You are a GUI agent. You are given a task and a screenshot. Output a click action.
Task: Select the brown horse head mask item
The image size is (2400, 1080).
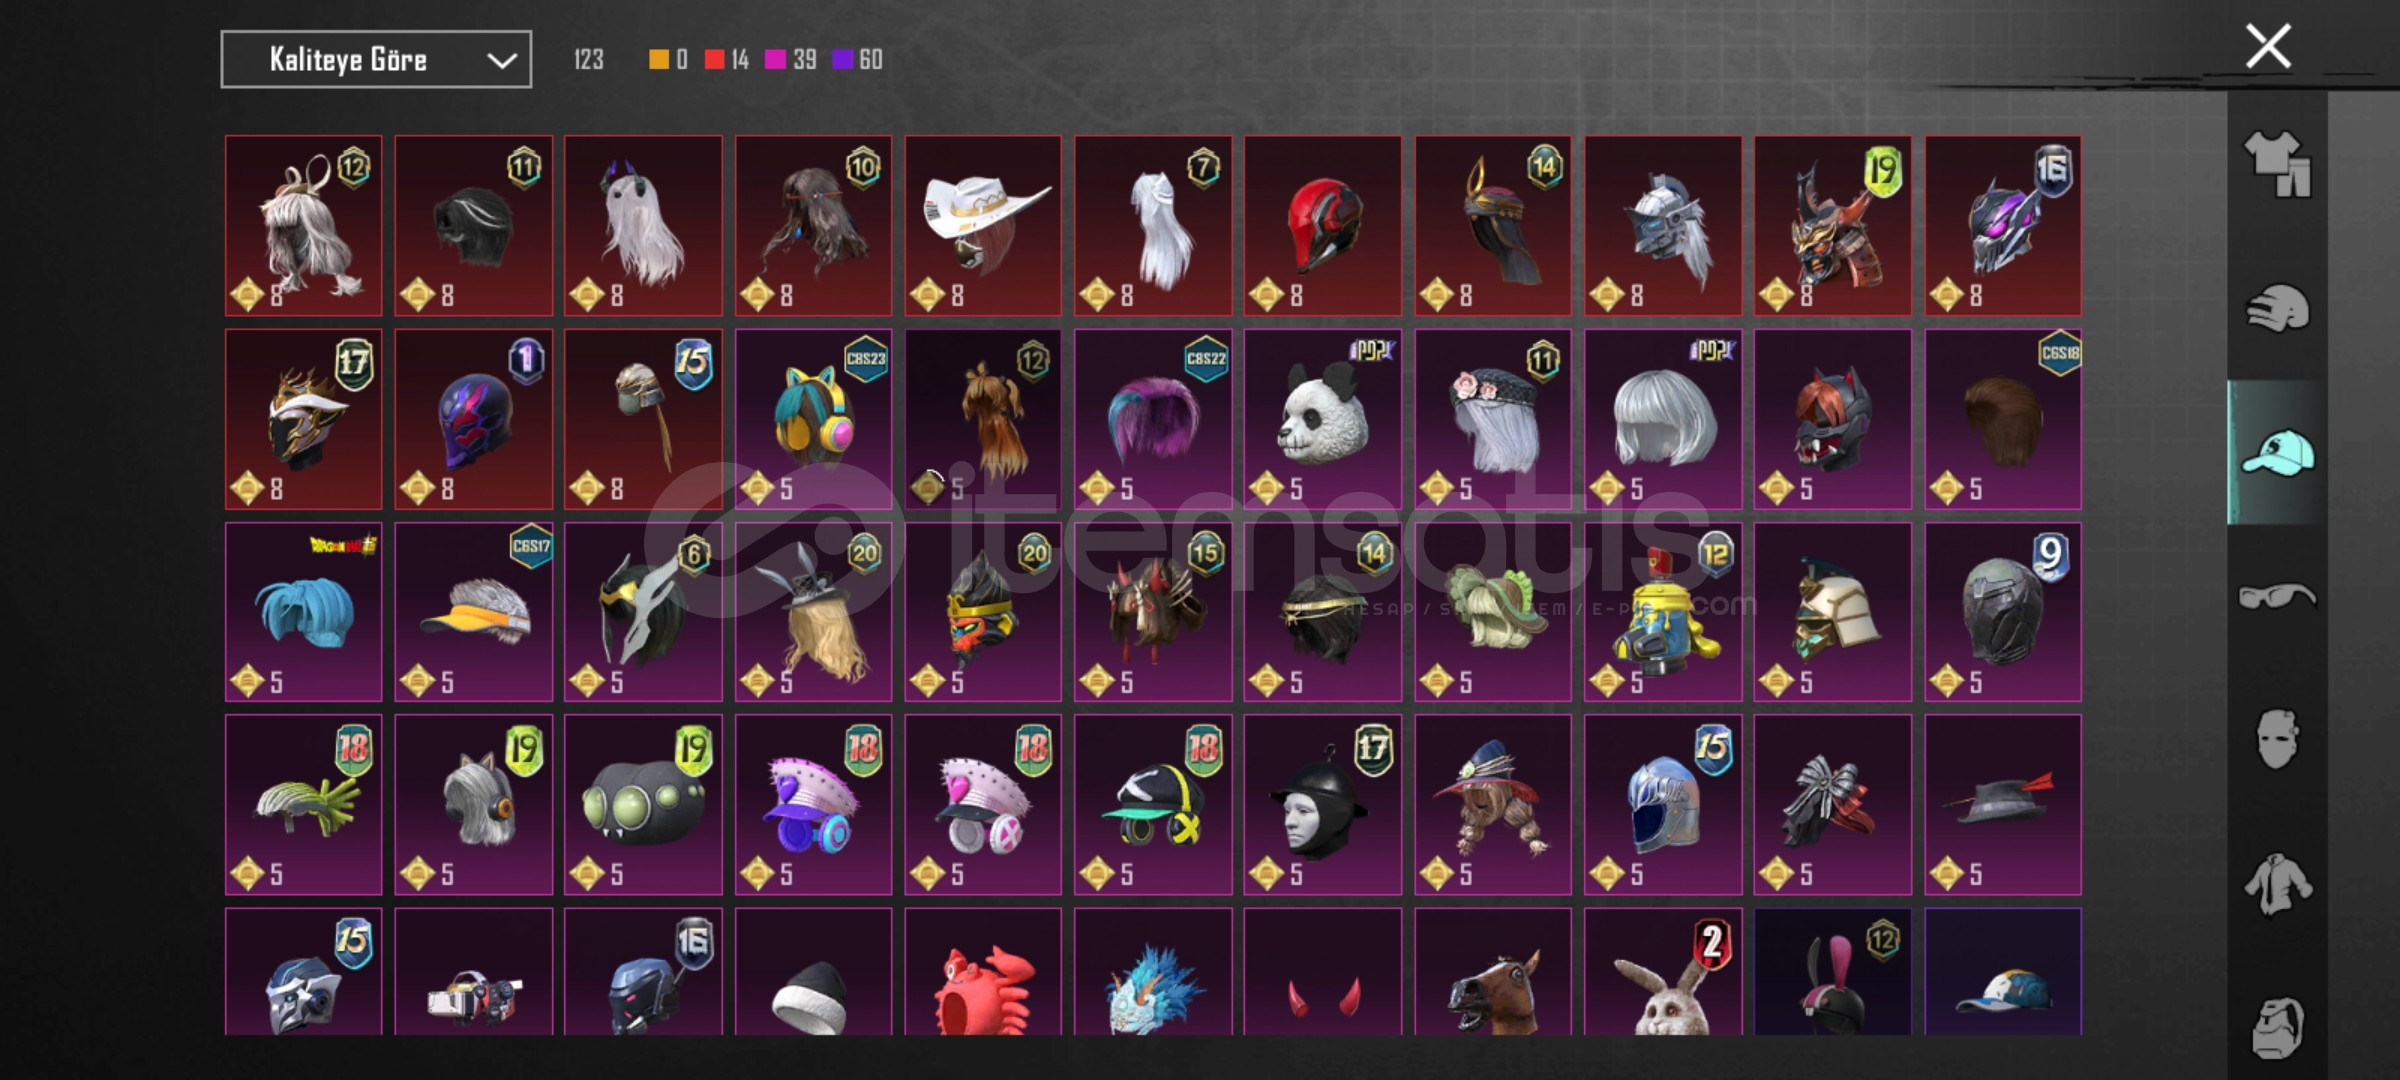(x=1493, y=972)
